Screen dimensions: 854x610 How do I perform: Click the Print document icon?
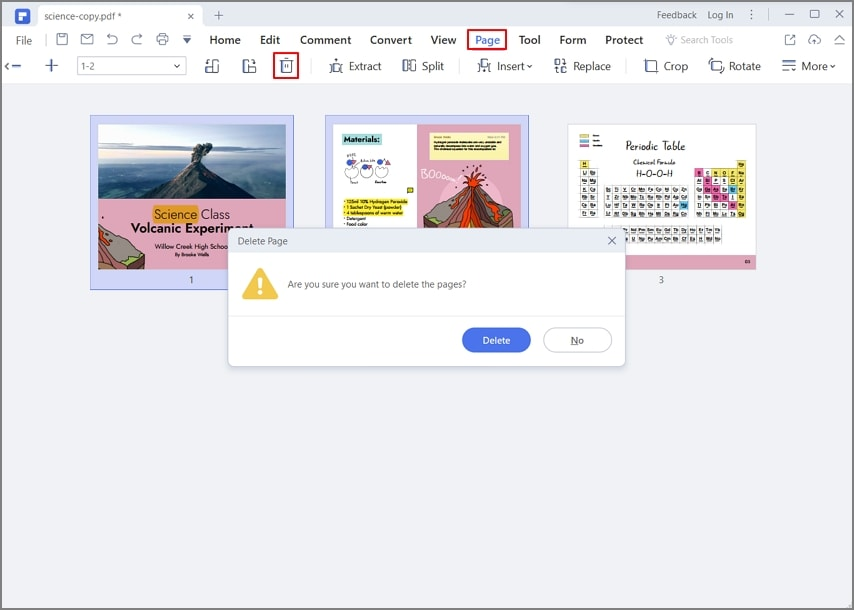pos(160,39)
